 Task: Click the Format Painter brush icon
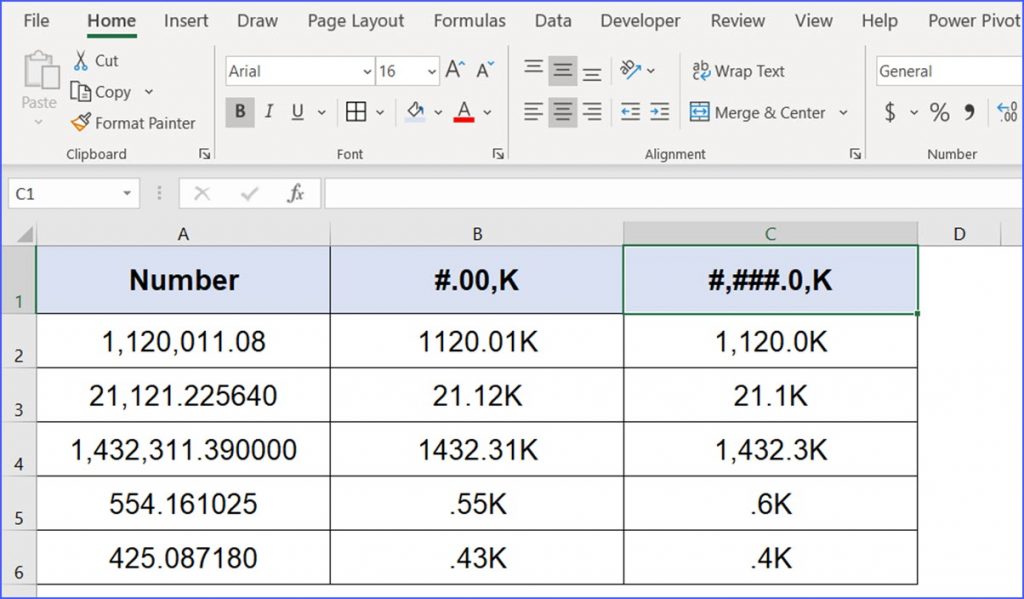click(81, 123)
